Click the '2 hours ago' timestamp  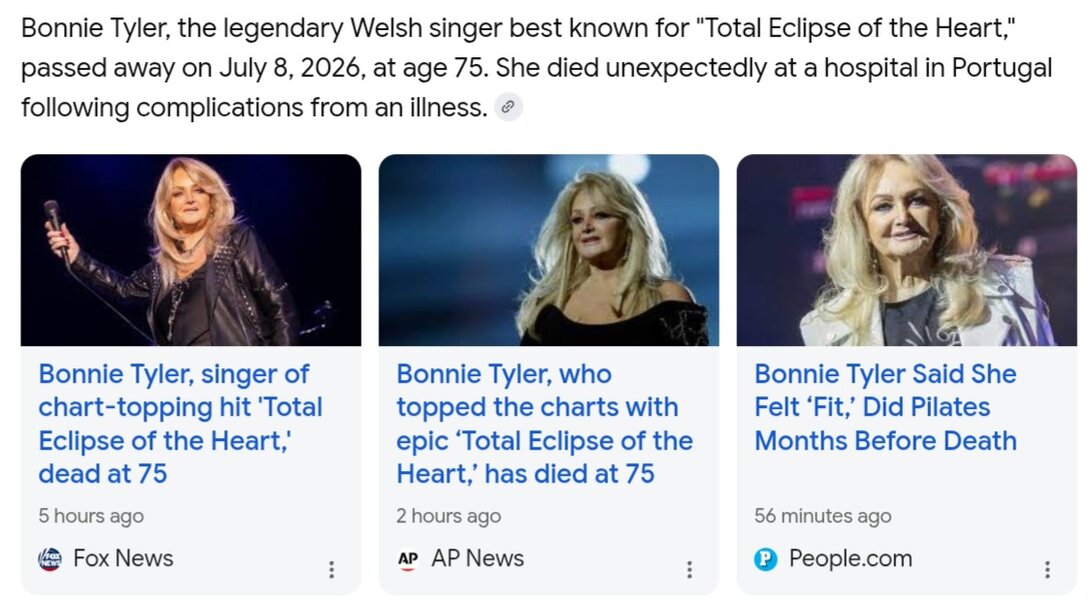[448, 516]
